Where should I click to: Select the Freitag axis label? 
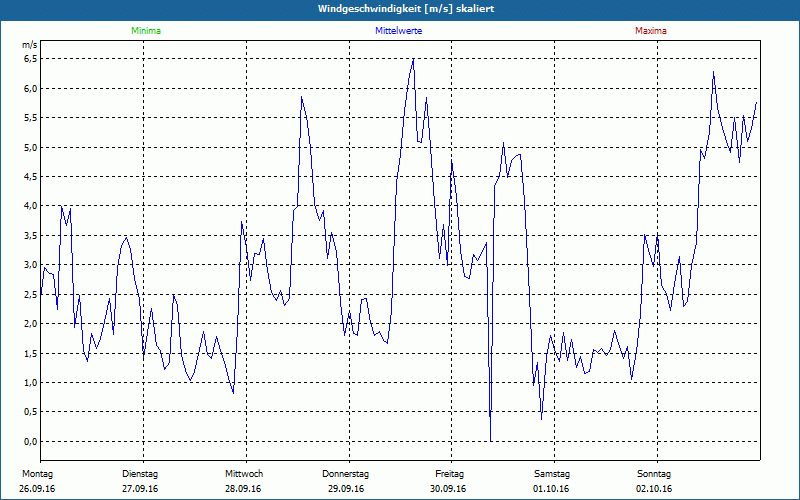(x=449, y=474)
